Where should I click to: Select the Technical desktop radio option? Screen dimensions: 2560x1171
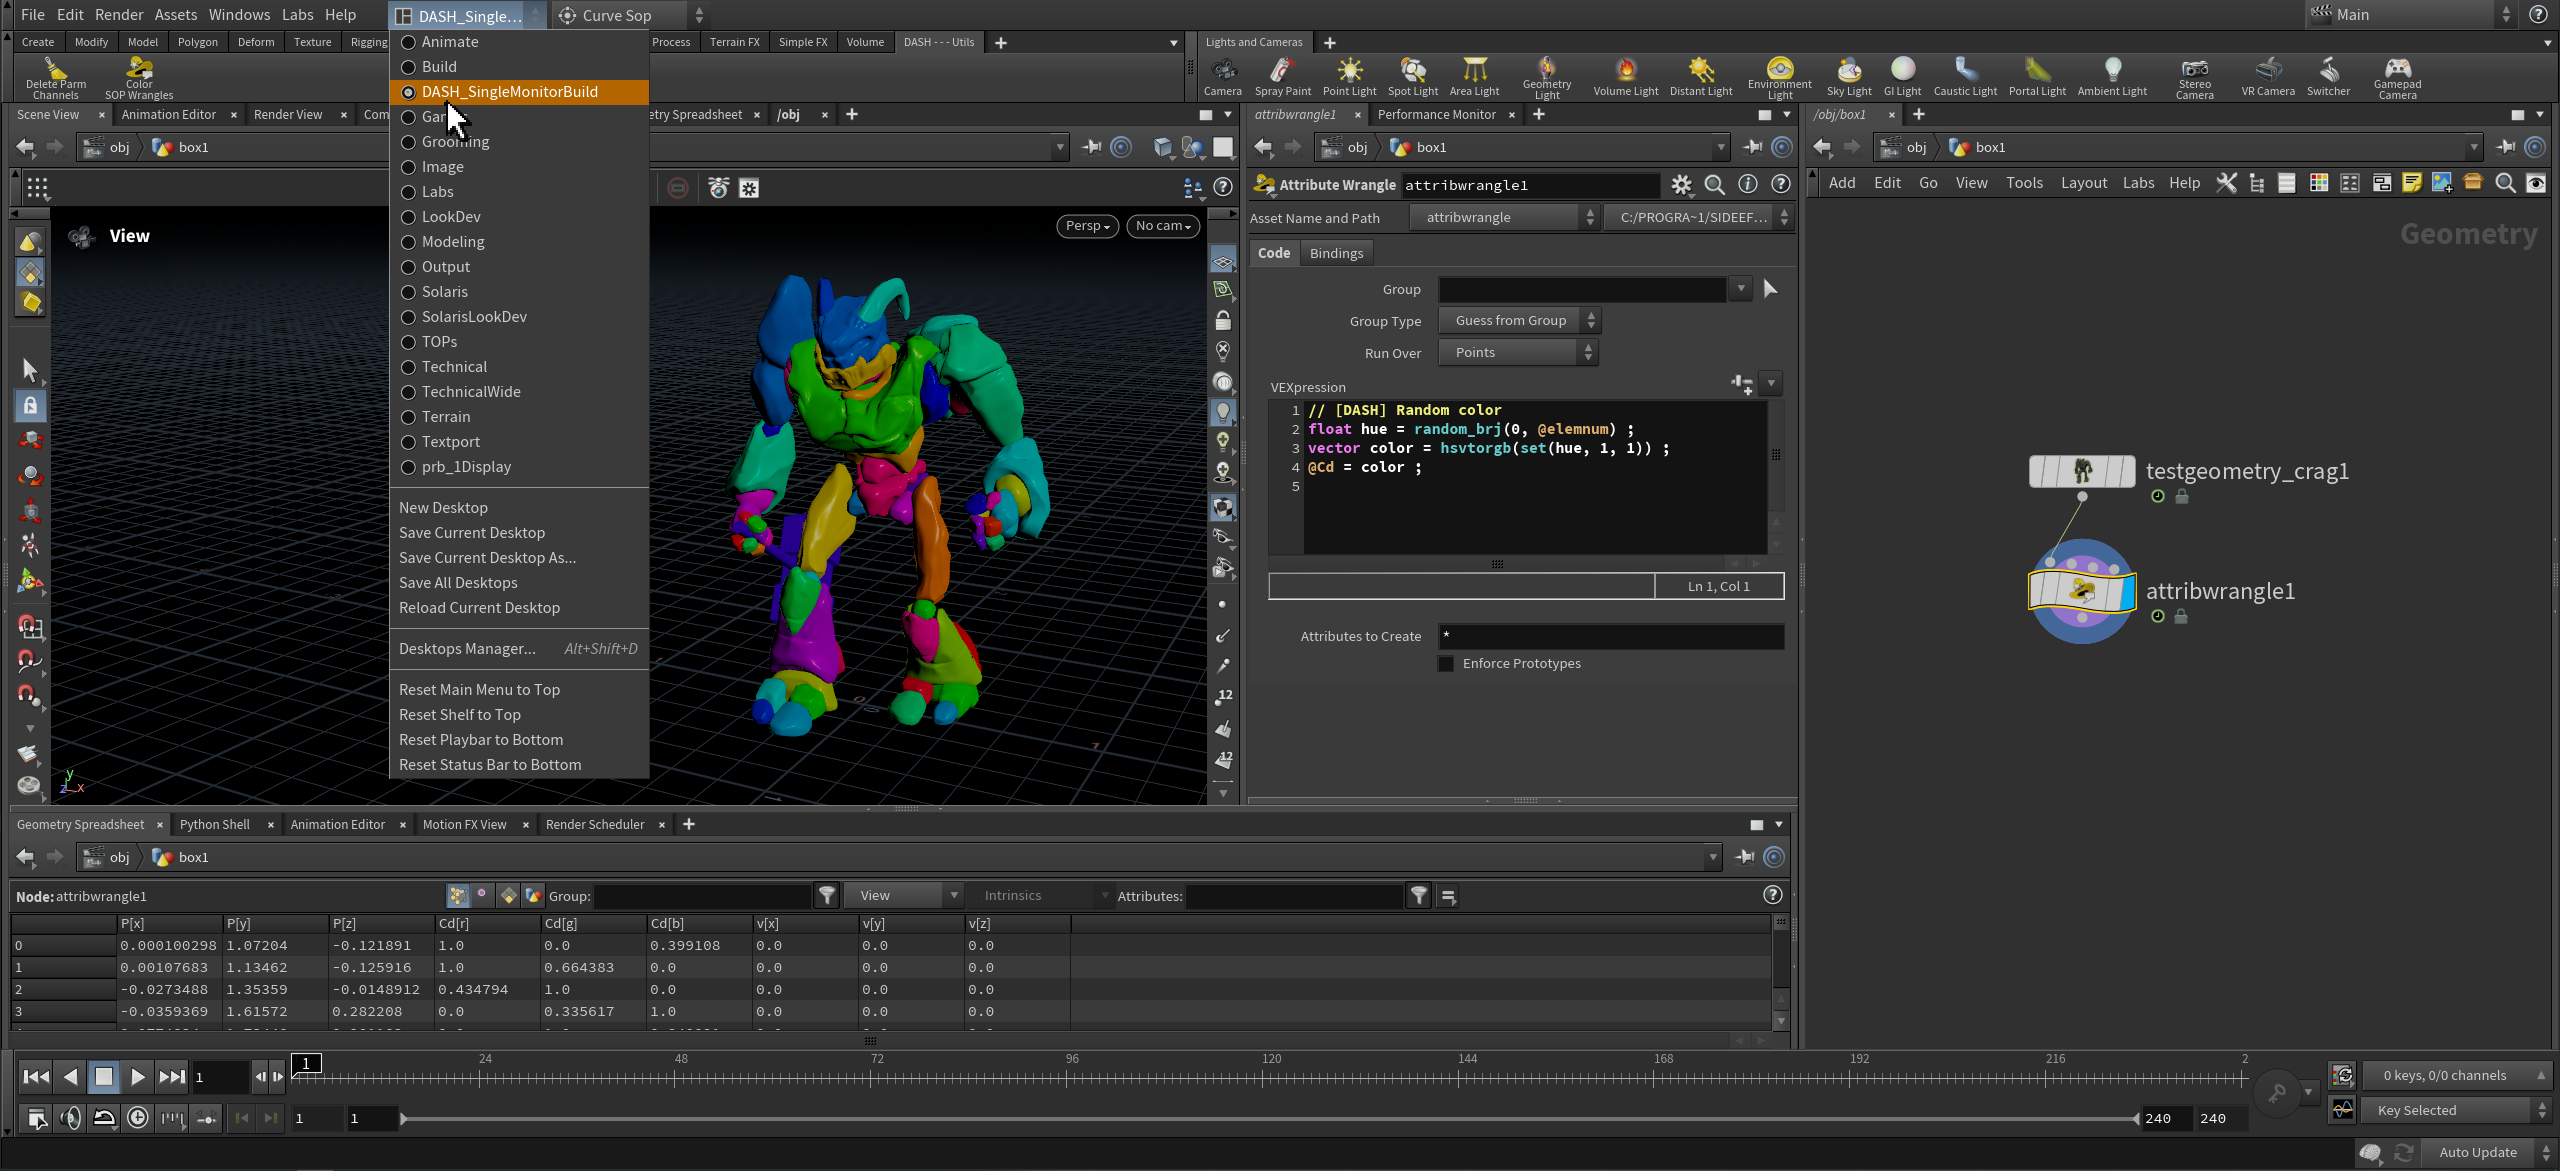[x=408, y=367]
